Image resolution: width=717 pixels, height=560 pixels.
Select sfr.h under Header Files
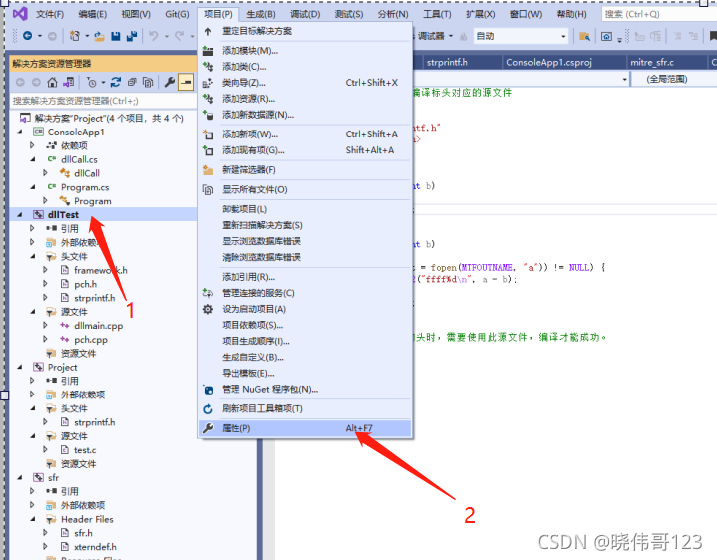pos(83,533)
